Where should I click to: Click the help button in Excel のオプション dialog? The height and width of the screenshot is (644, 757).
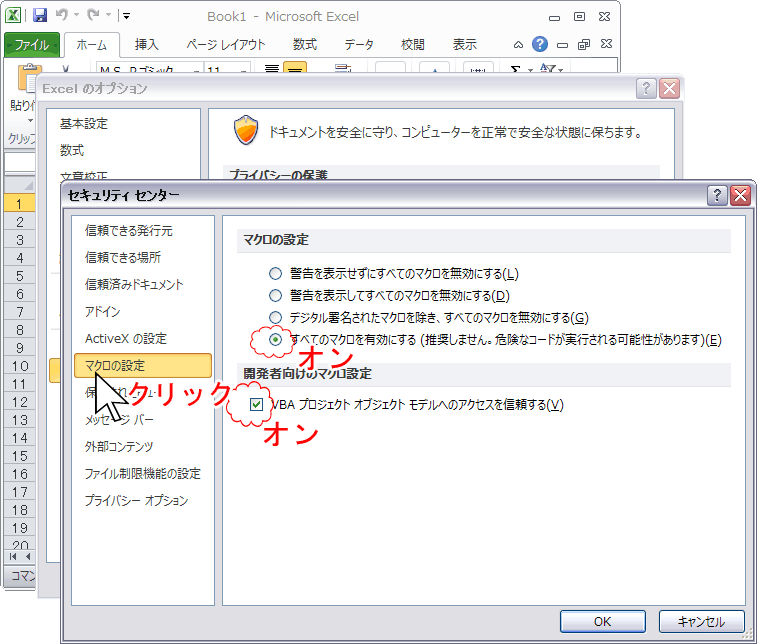coord(646,88)
